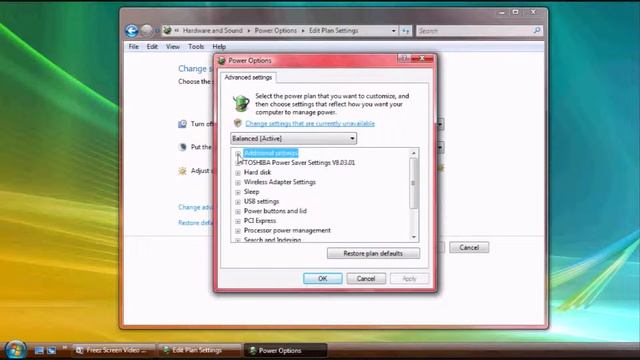Click the address bar refresh icon

(x=405, y=31)
